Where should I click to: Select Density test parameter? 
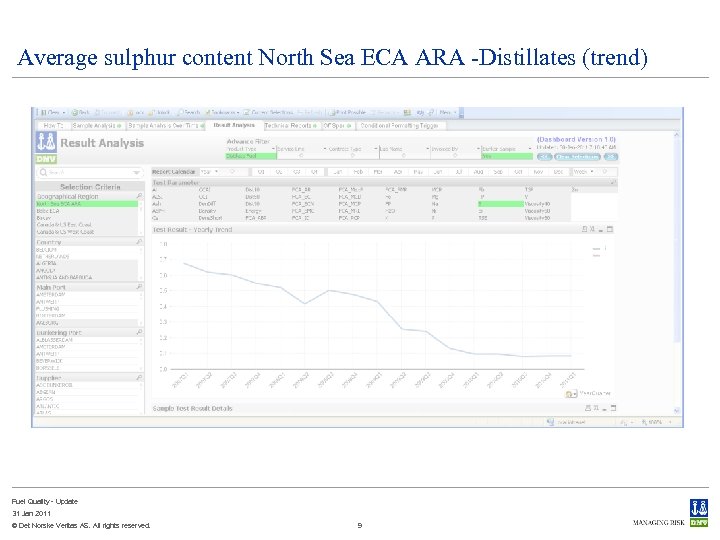pyautogui.click(x=208, y=211)
